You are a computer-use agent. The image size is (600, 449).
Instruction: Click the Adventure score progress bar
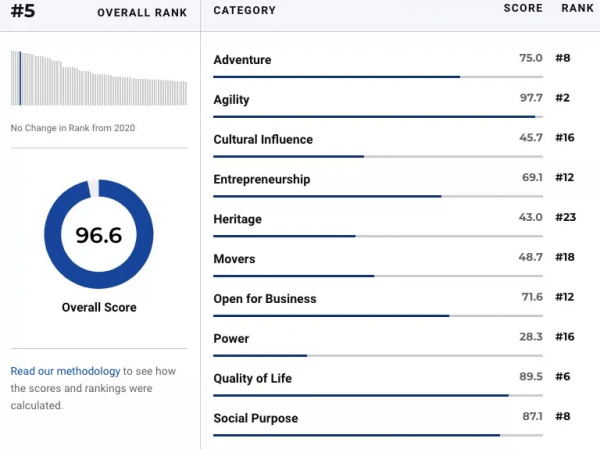(x=378, y=77)
